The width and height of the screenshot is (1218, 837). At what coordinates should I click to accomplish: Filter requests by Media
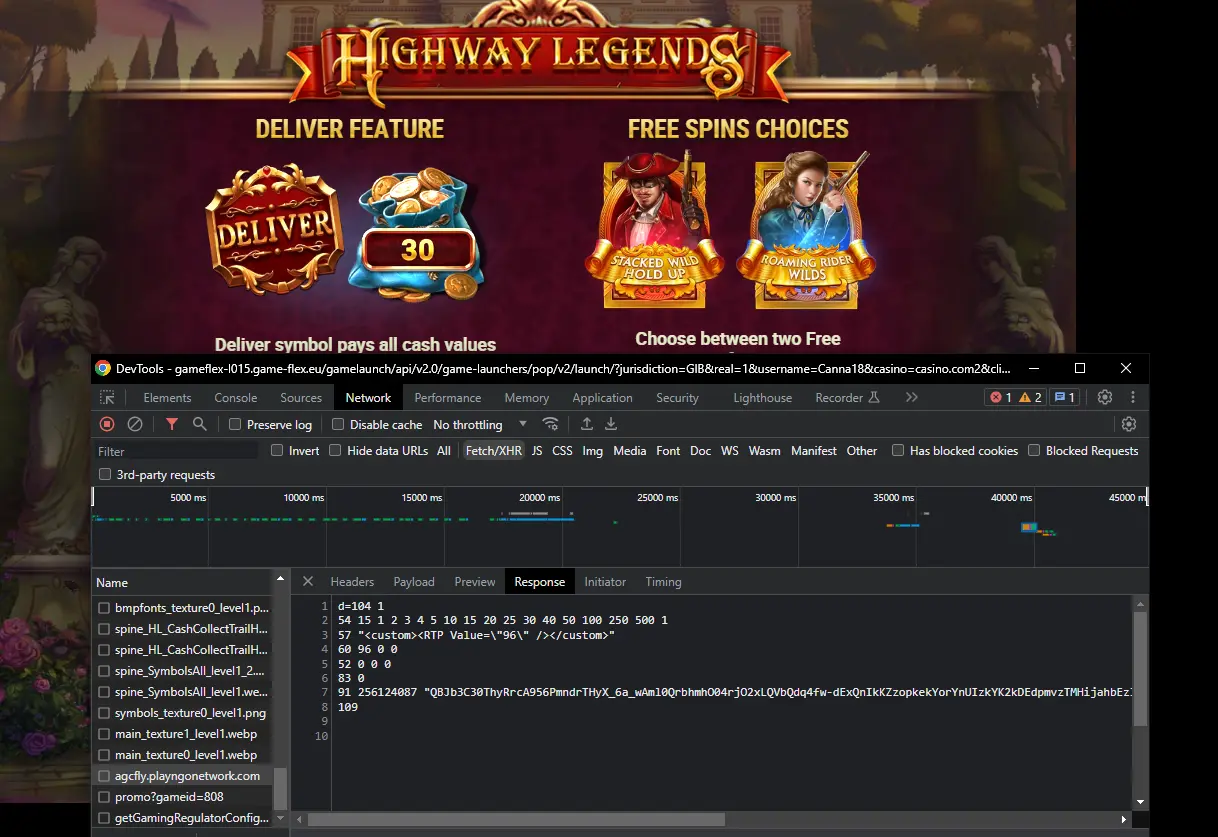pos(630,451)
